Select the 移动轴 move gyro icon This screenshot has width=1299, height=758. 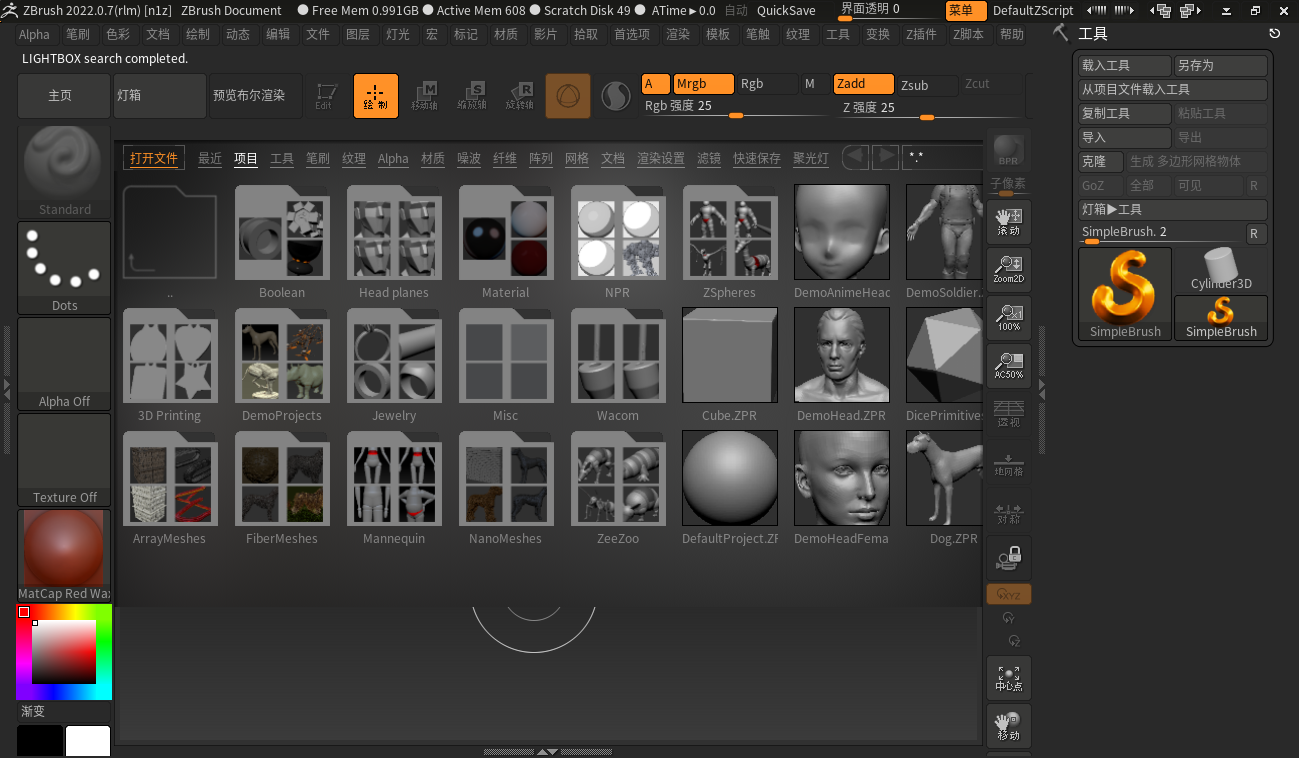coord(424,95)
